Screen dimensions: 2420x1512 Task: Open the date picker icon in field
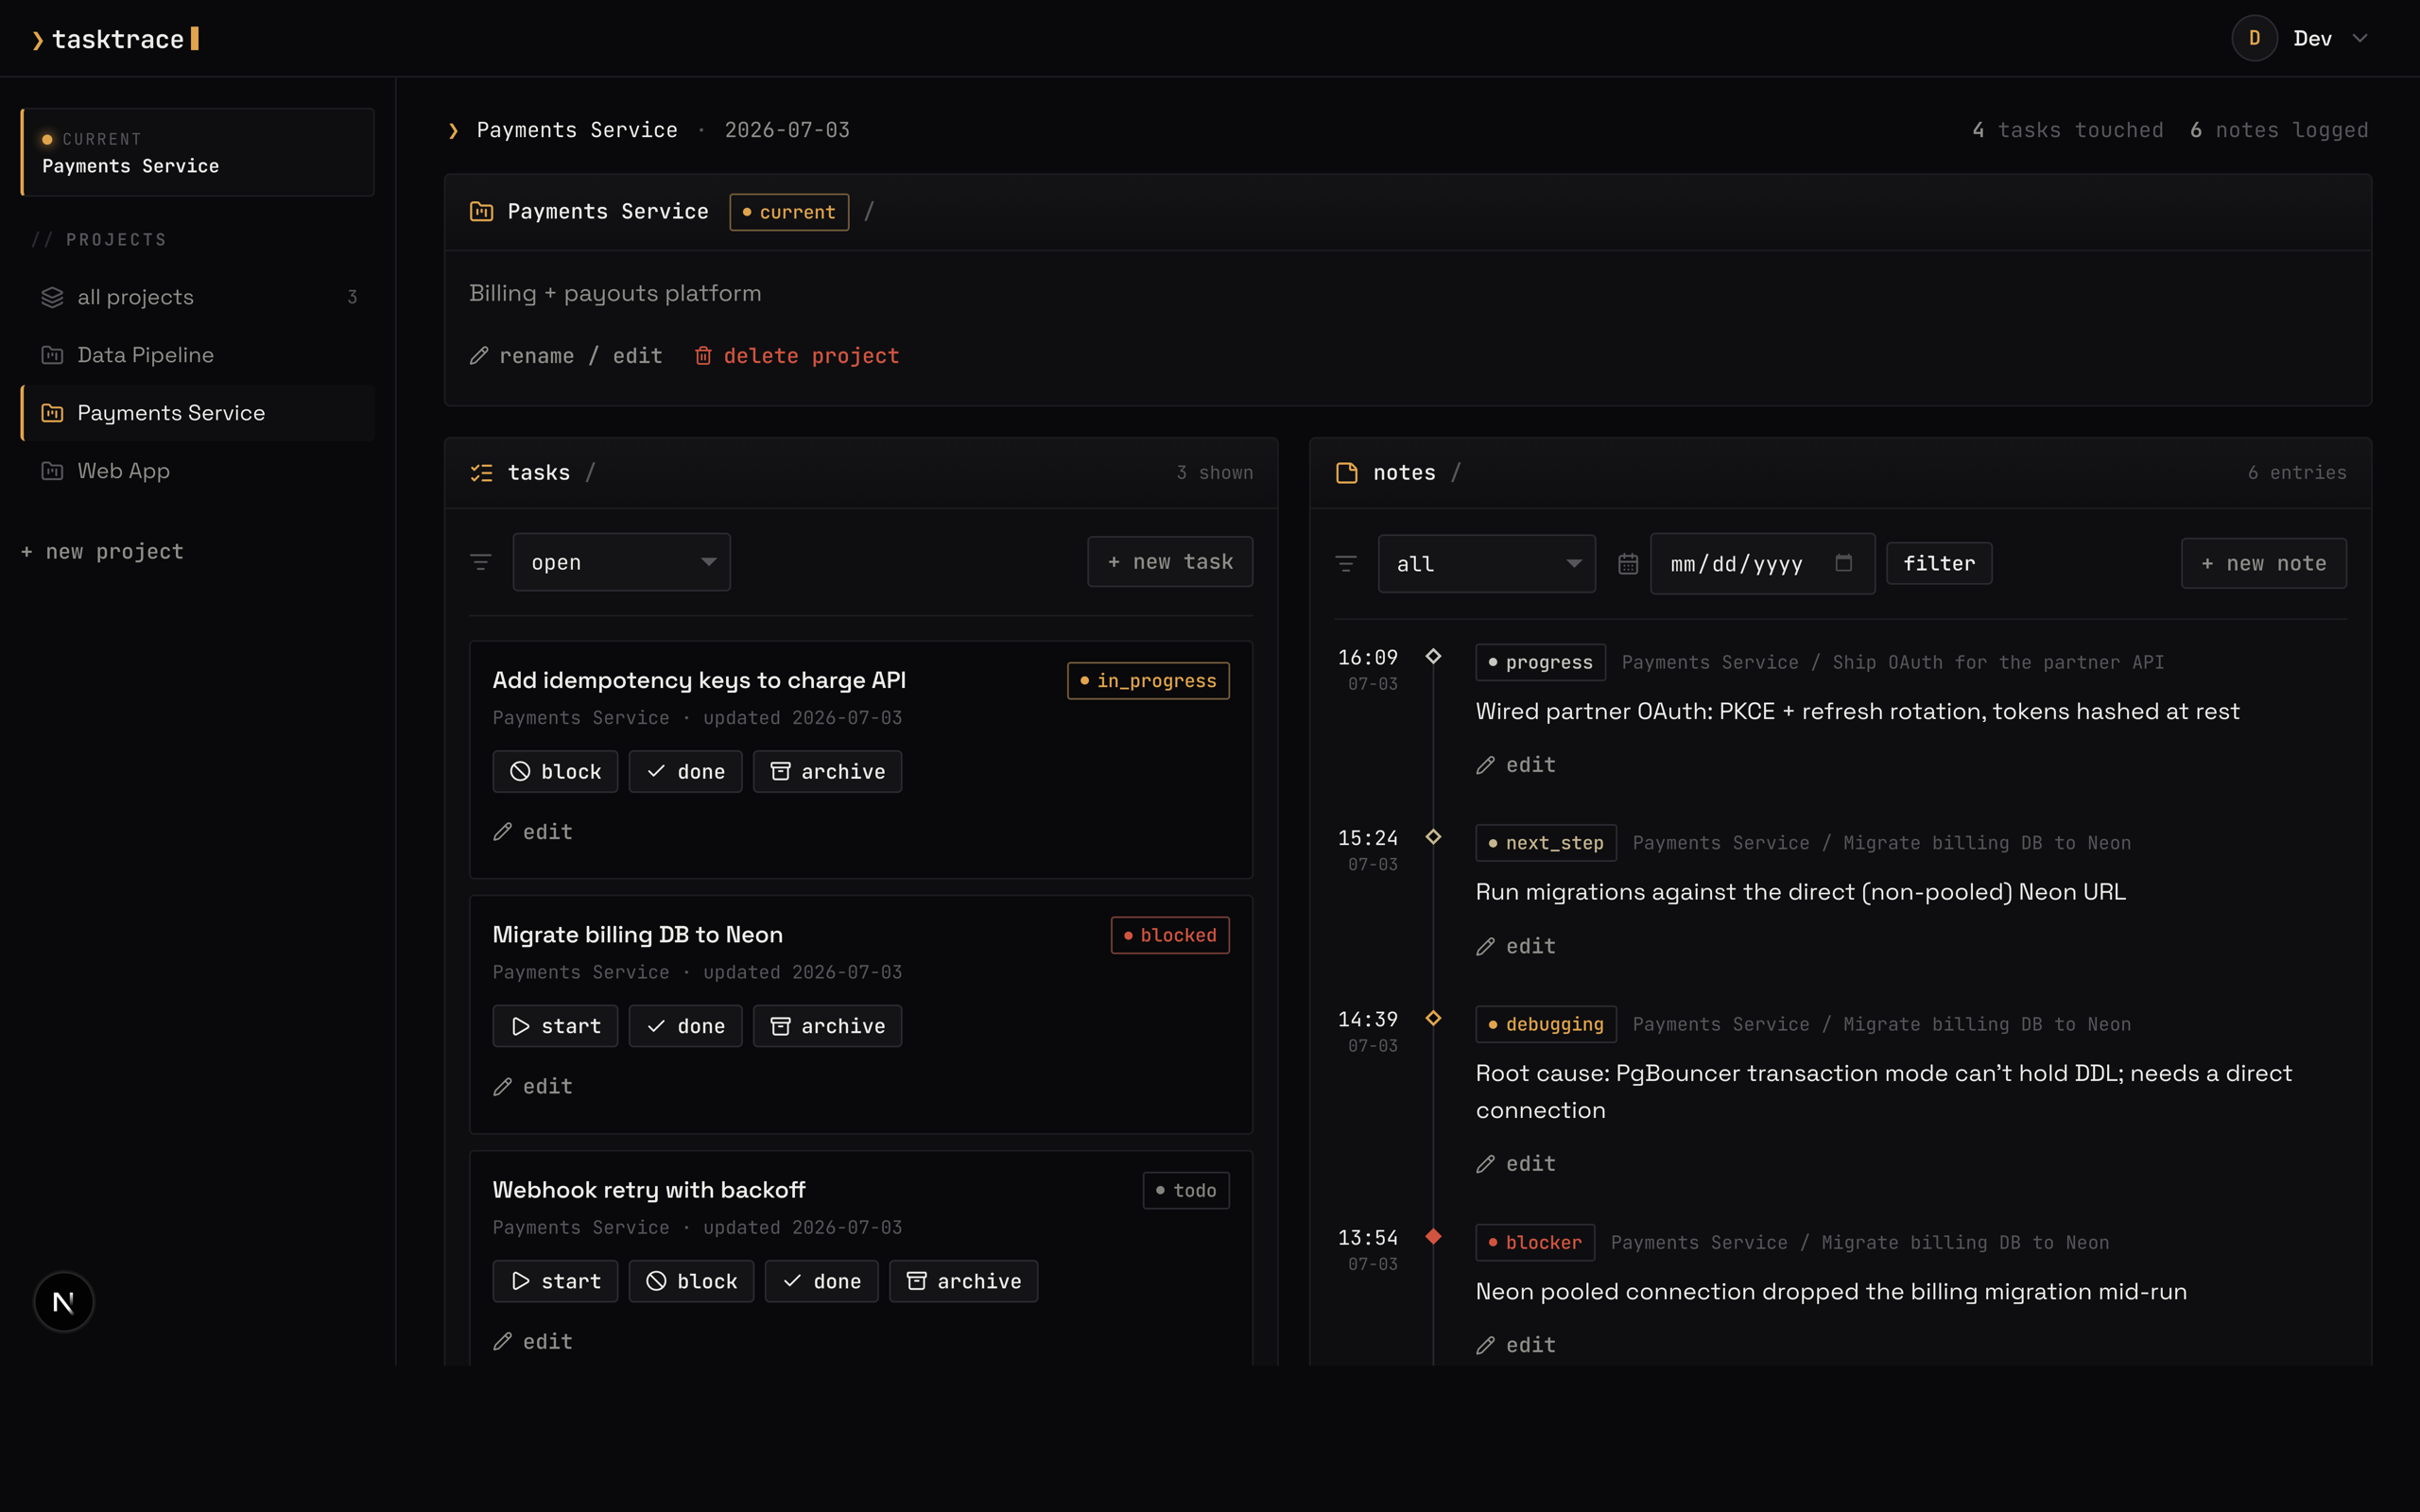pos(1844,563)
